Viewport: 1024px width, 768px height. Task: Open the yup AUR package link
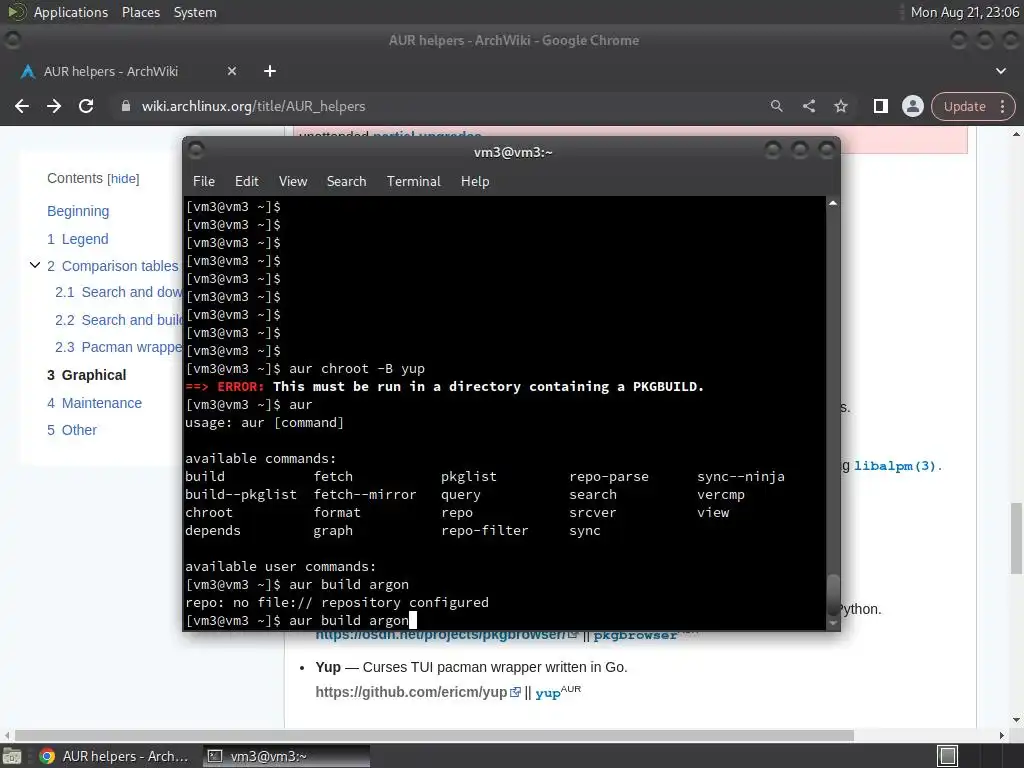[x=547, y=694]
